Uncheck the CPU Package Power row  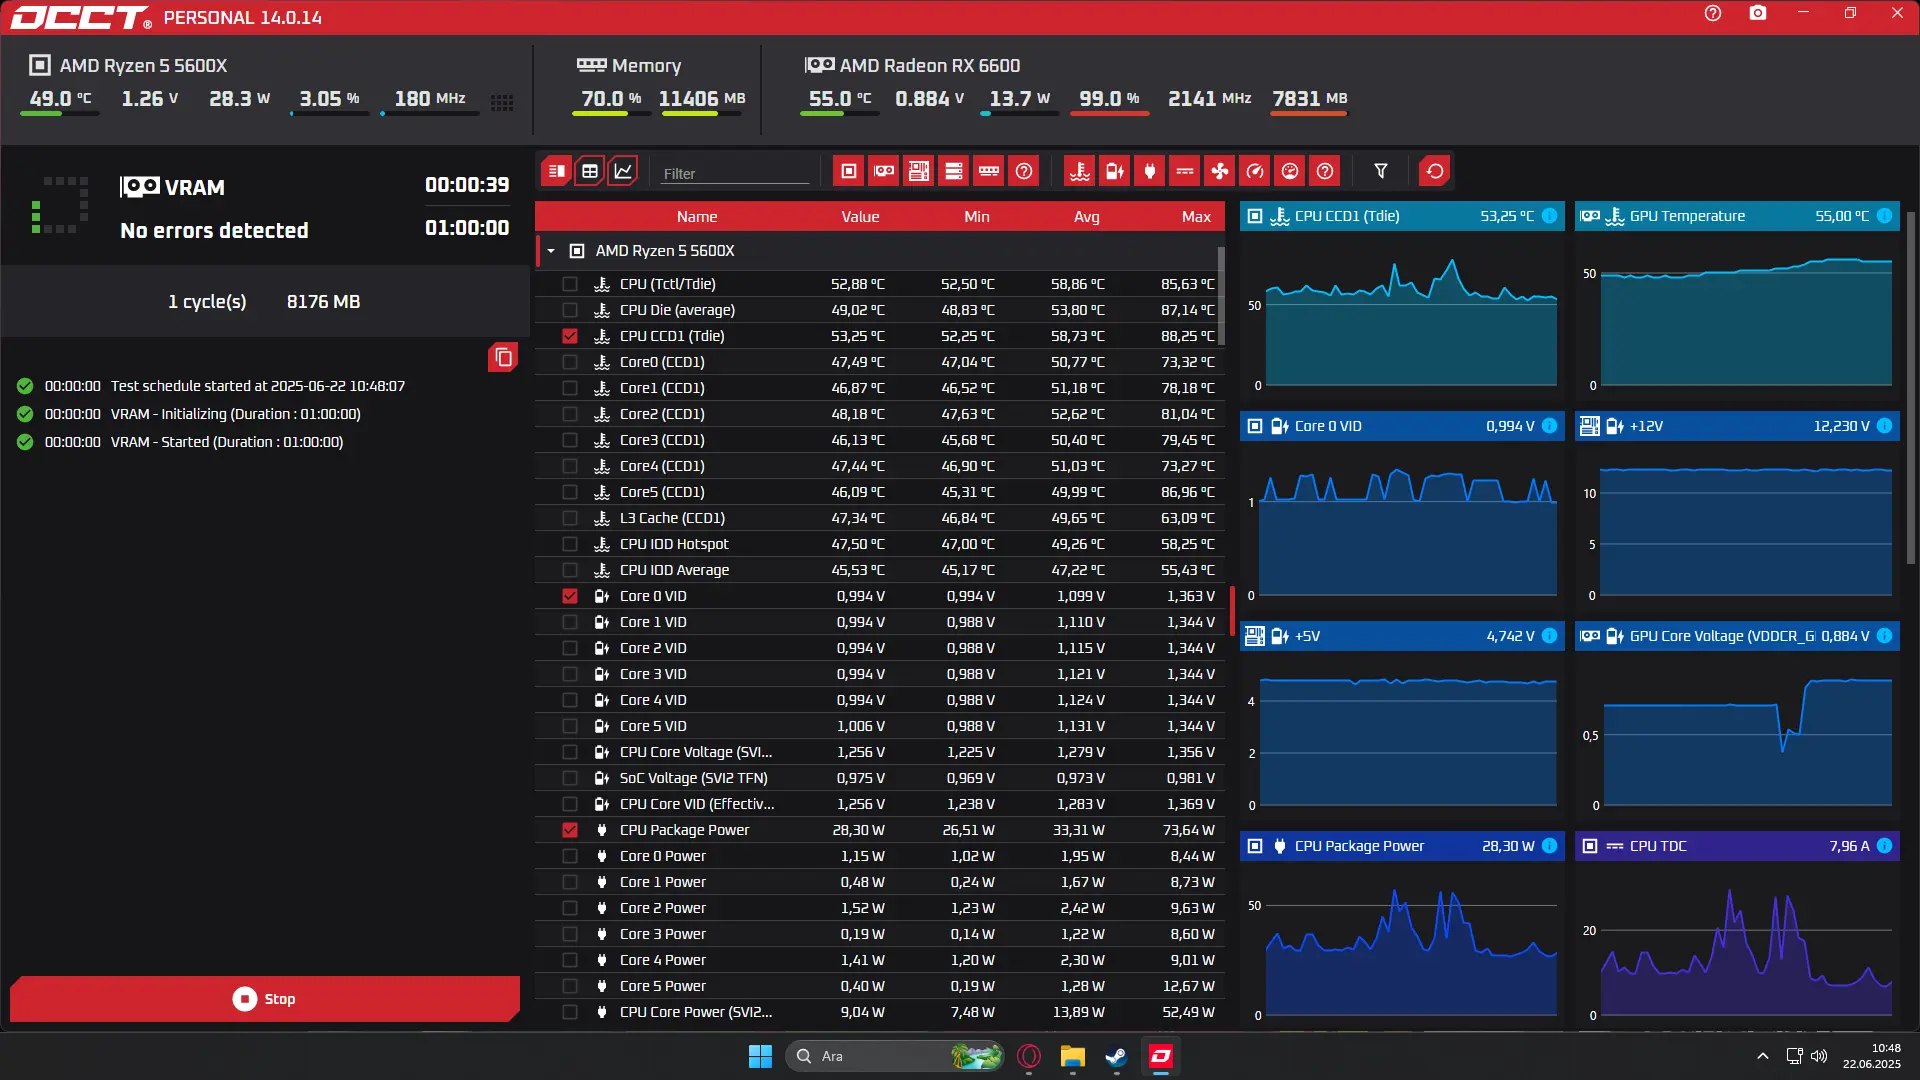click(570, 830)
